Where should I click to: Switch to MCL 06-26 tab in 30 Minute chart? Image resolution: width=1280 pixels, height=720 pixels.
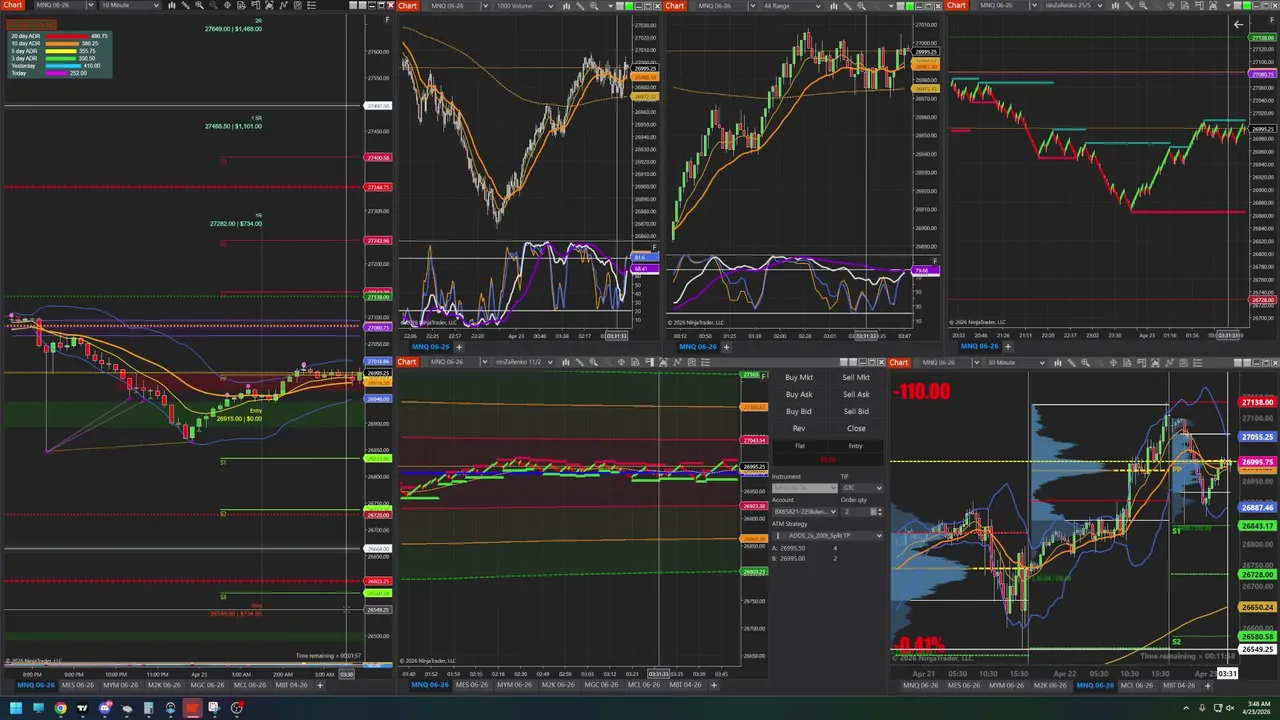coord(1136,685)
